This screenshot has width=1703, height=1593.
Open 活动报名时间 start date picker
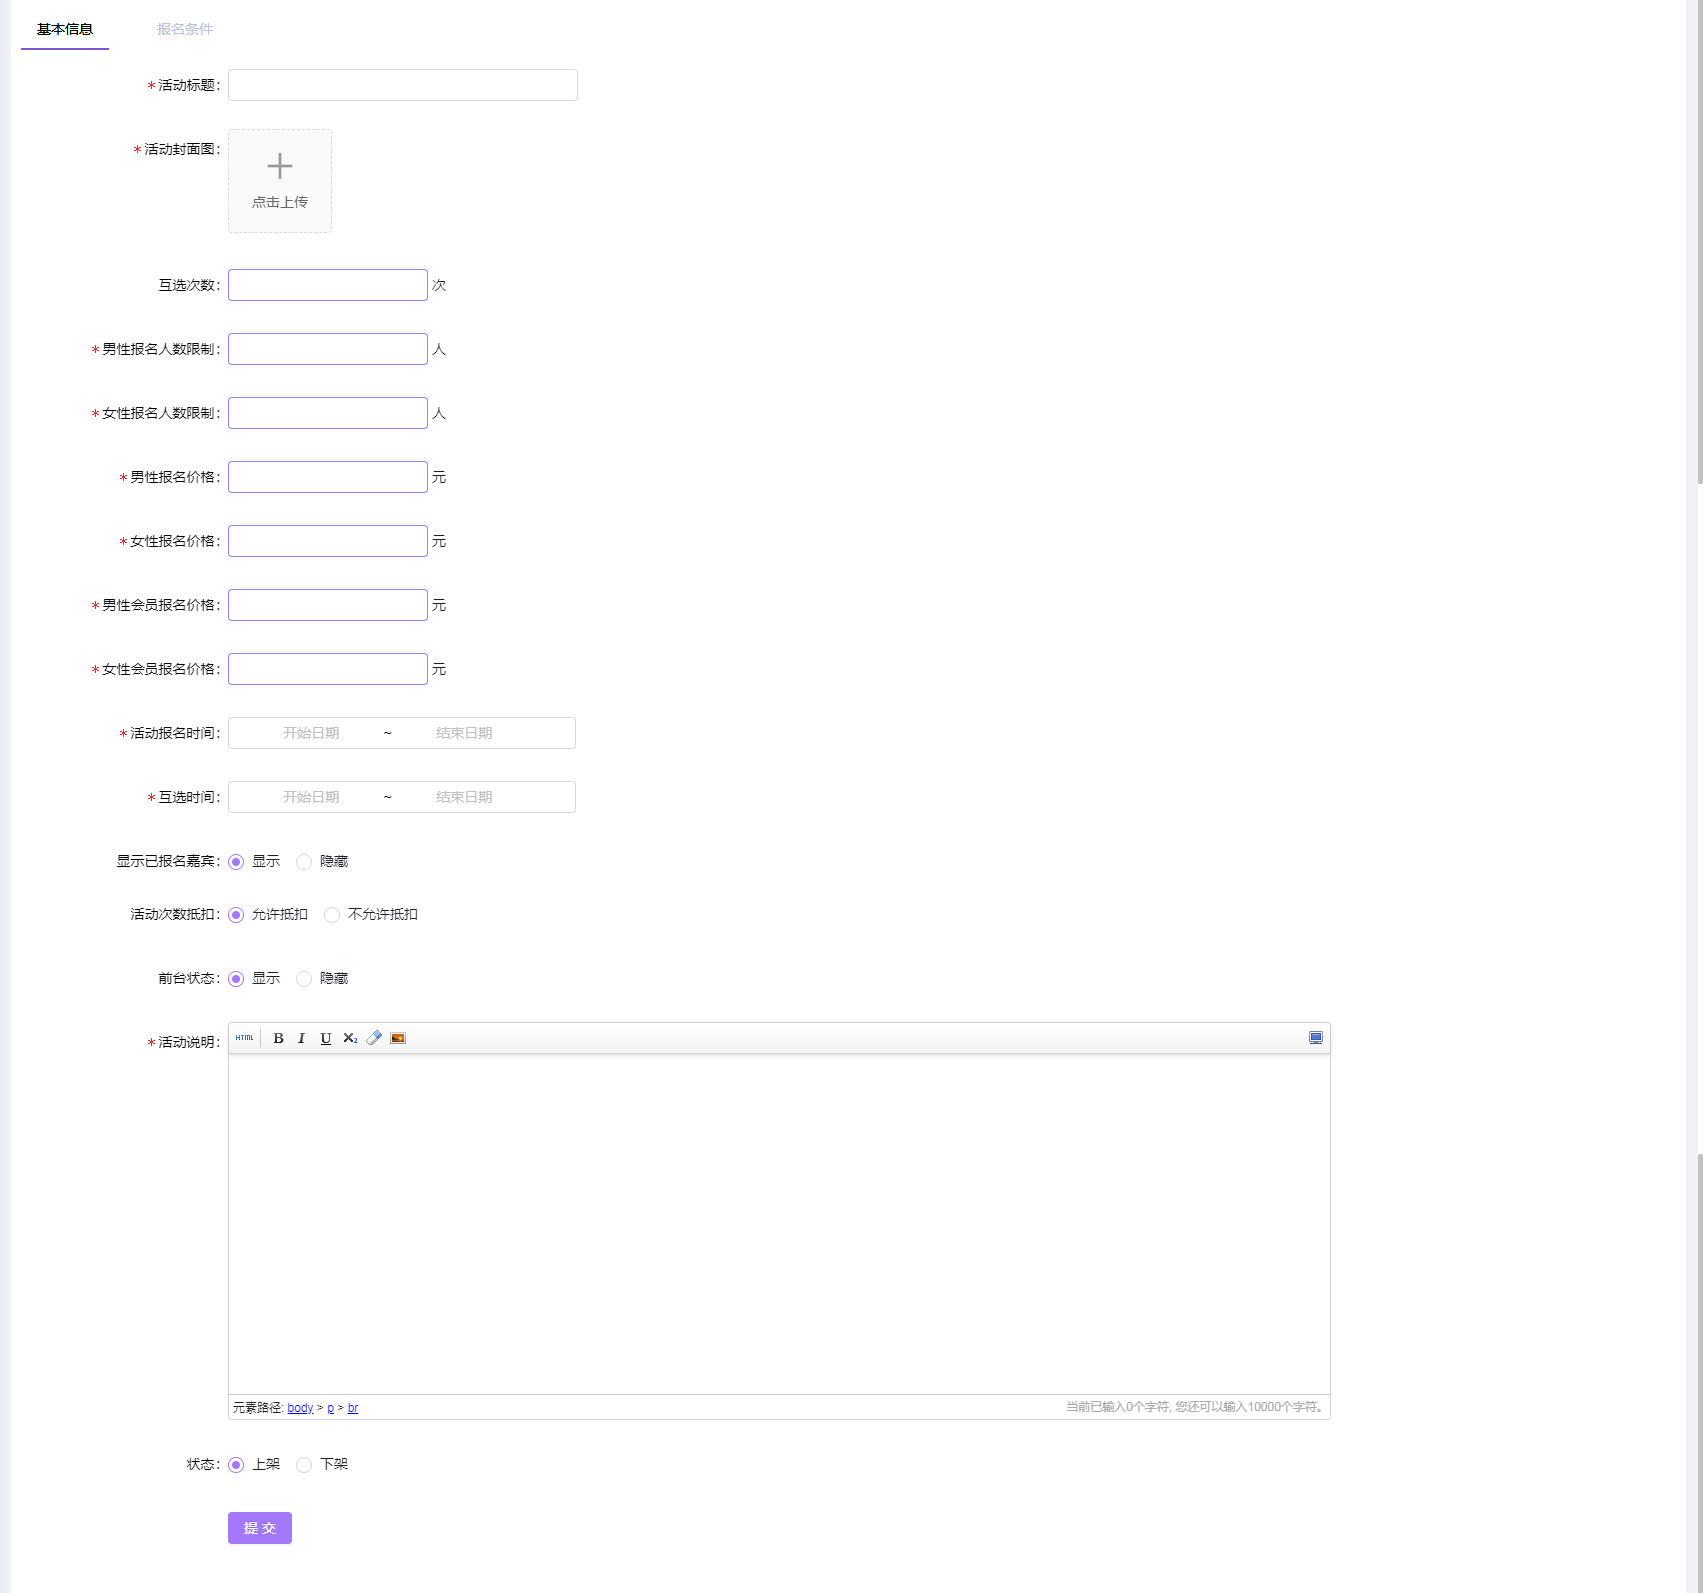[311, 733]
